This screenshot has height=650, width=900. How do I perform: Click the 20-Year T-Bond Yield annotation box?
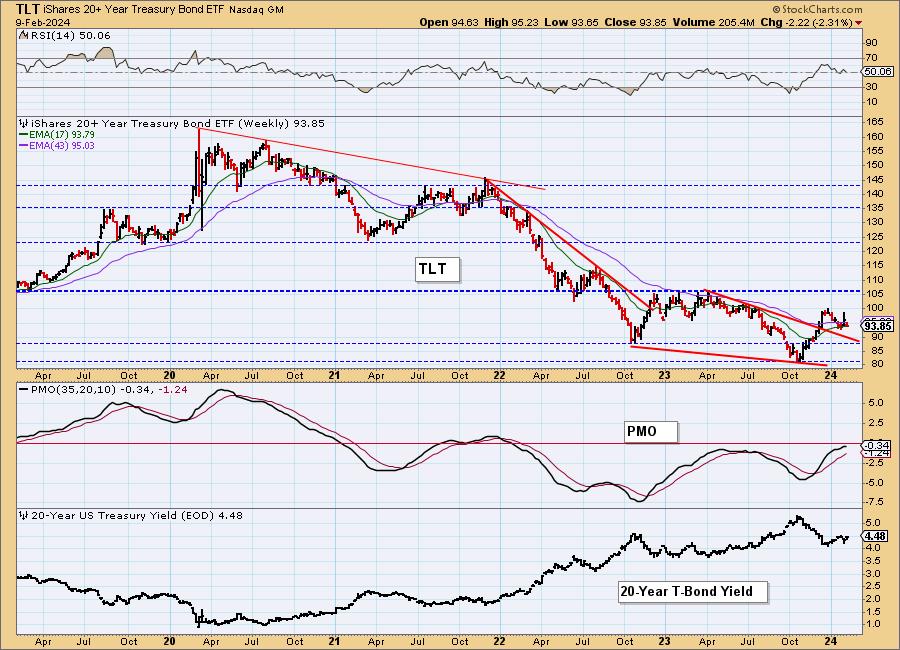pyautogui.click(x=693, y=591)
